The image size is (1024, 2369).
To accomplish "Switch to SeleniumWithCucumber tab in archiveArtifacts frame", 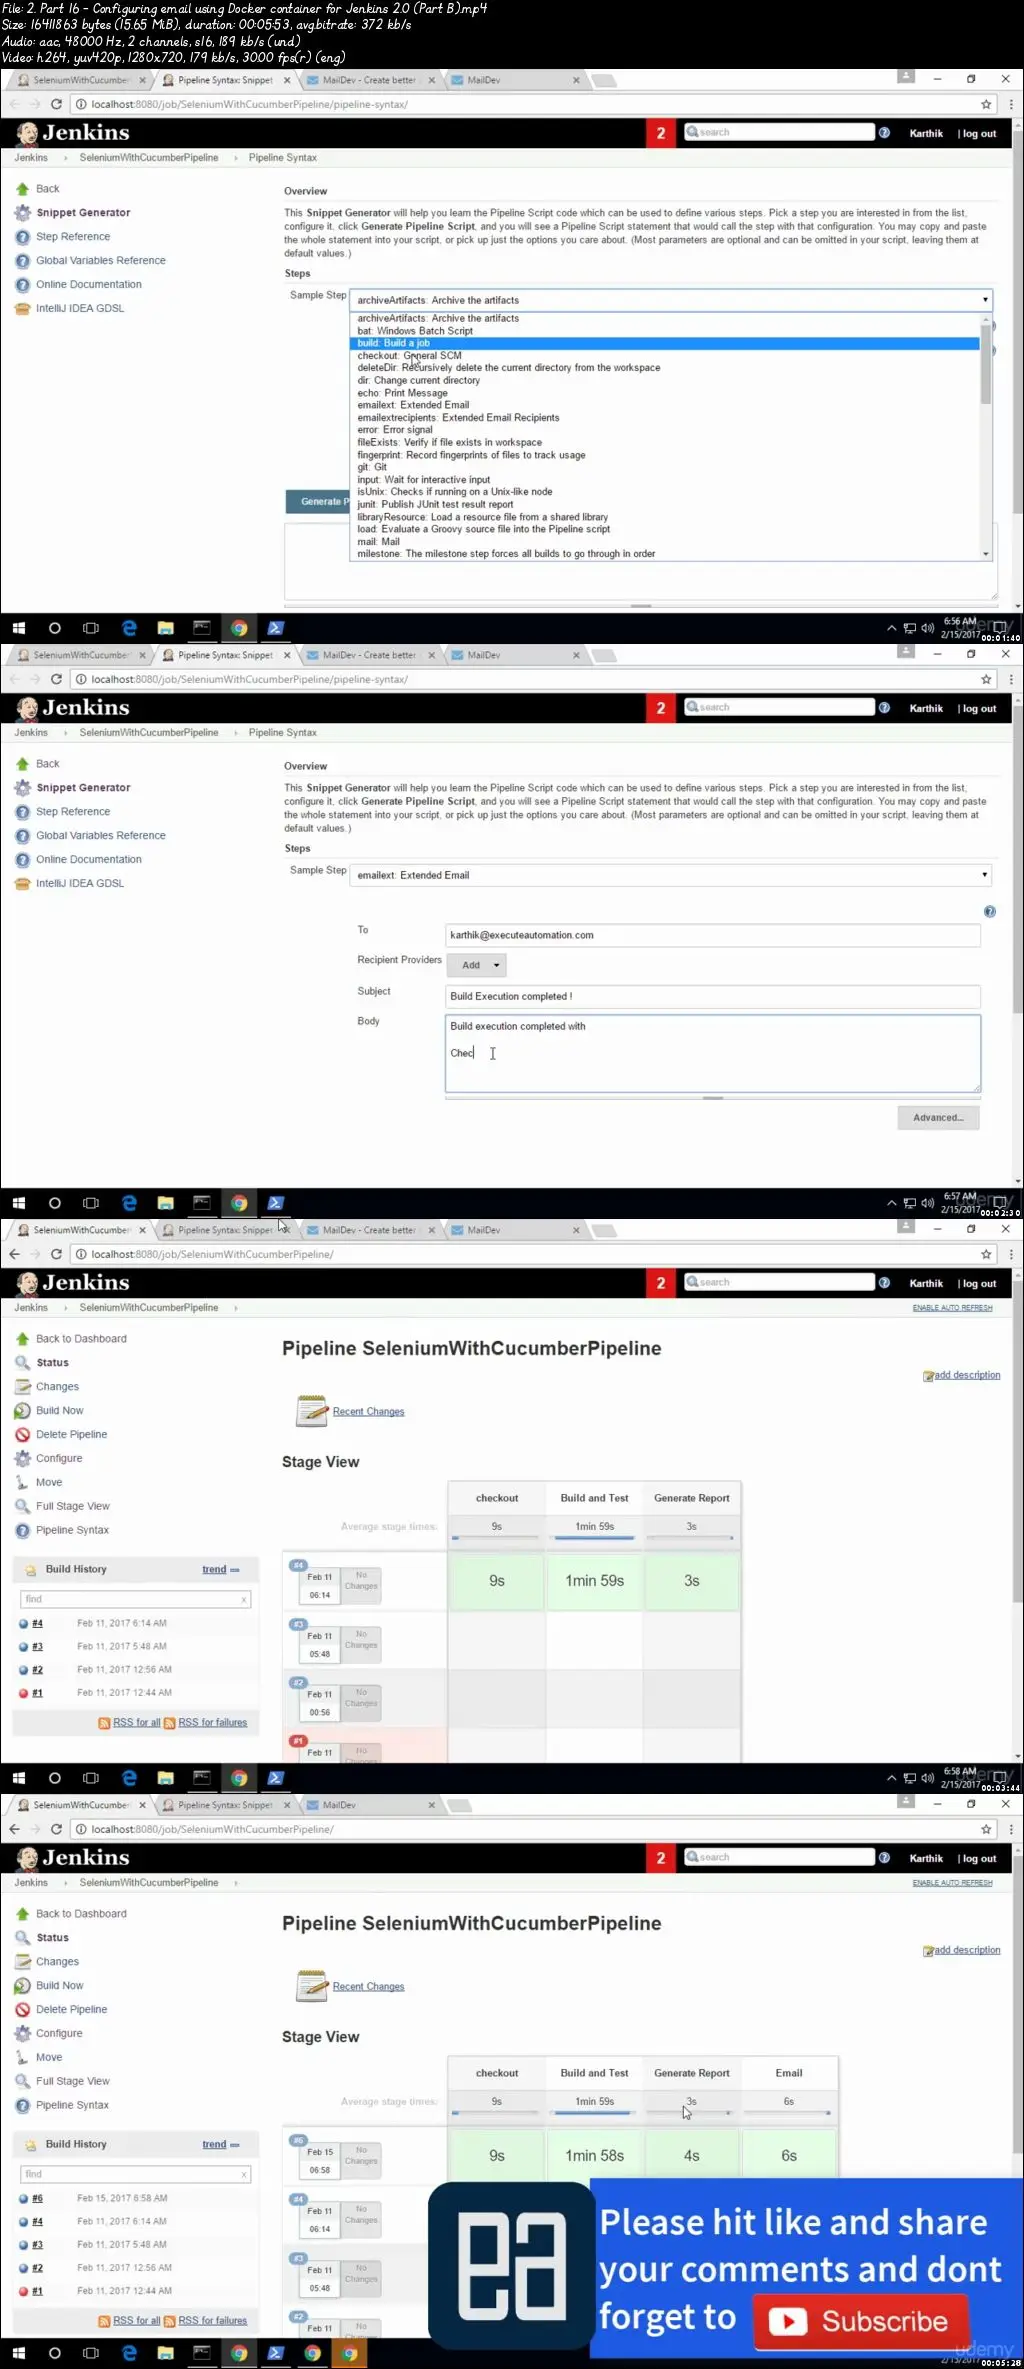I will [81, 80].
